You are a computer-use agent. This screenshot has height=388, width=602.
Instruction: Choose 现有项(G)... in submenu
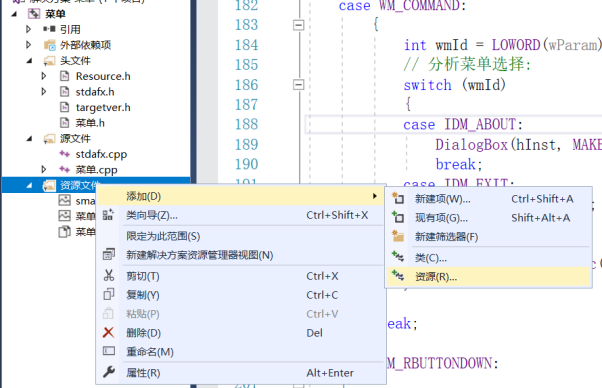click(488, 218)
